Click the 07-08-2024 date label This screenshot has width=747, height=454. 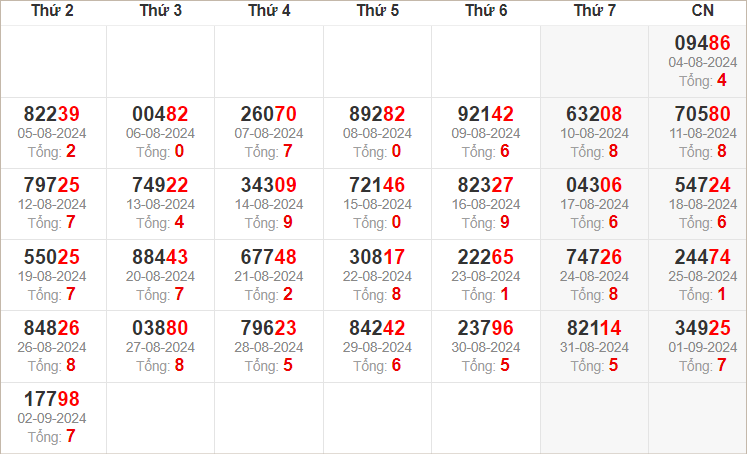tap(269, 133)
